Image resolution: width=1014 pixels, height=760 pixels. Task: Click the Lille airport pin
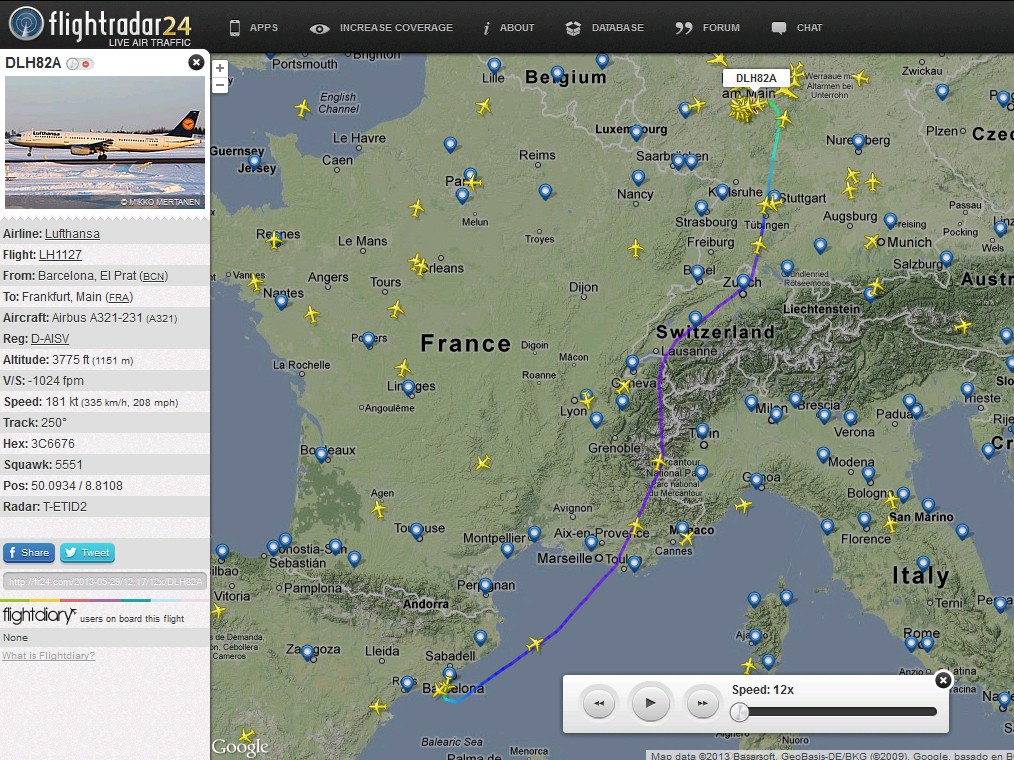(494, 65)
